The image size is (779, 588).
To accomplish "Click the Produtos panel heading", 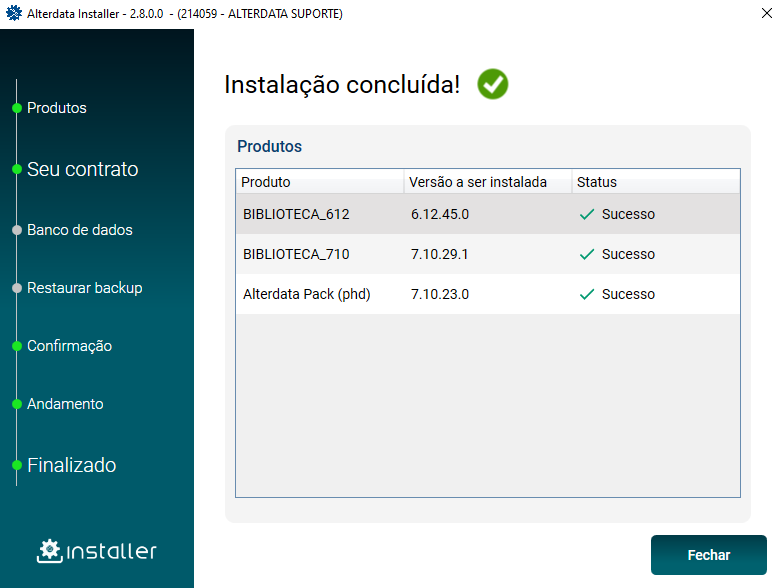I will click(x=269, y=147).
